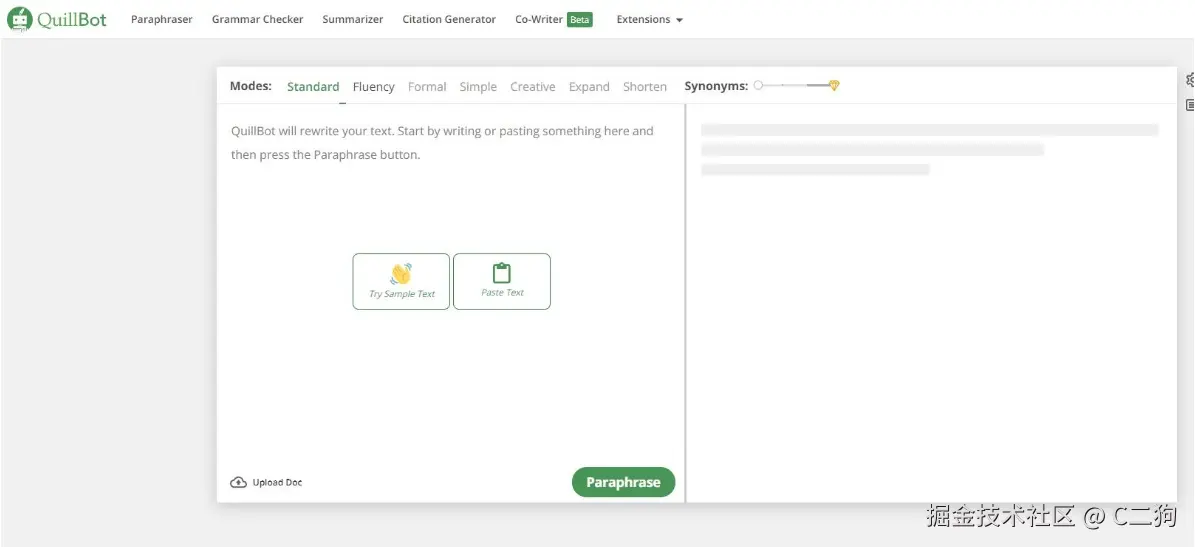Click the cloud Upload Doc icon
Image resolution: width=1195 pixels, height=547 pixels.
pos(239,482)
